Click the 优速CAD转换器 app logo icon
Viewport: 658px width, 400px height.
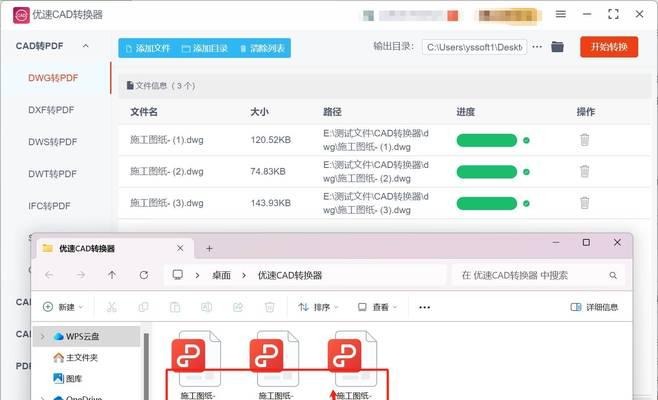tap(21, 15)
